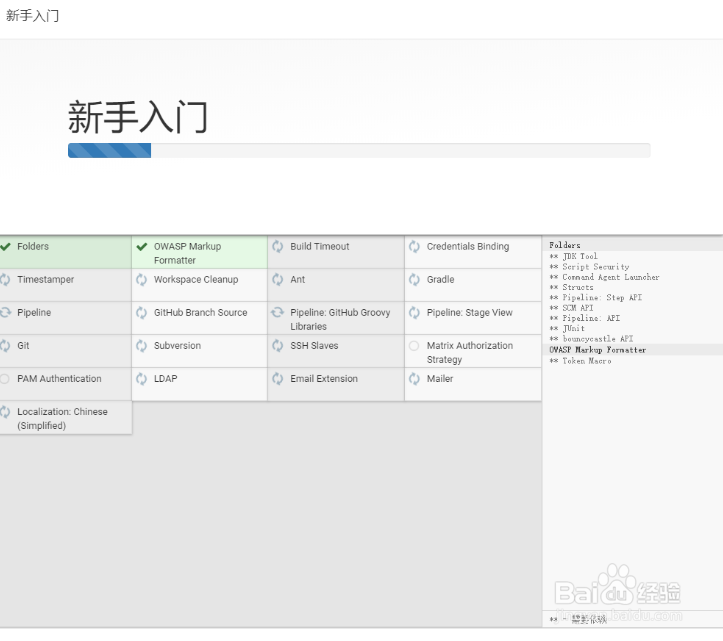Click the sync icon beside Pipeline: GitHub Groovy Libraries
The image size is (723, 641).
pos(278,313)
